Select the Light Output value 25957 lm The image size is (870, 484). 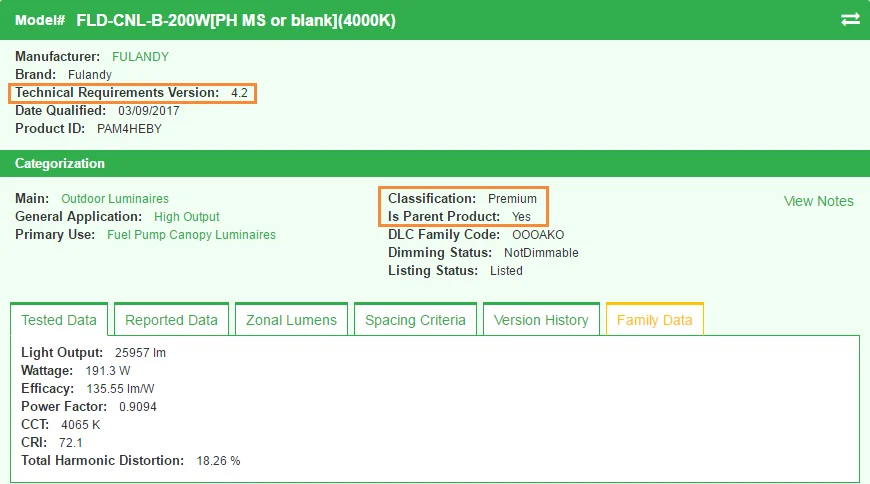pos(140,353)
